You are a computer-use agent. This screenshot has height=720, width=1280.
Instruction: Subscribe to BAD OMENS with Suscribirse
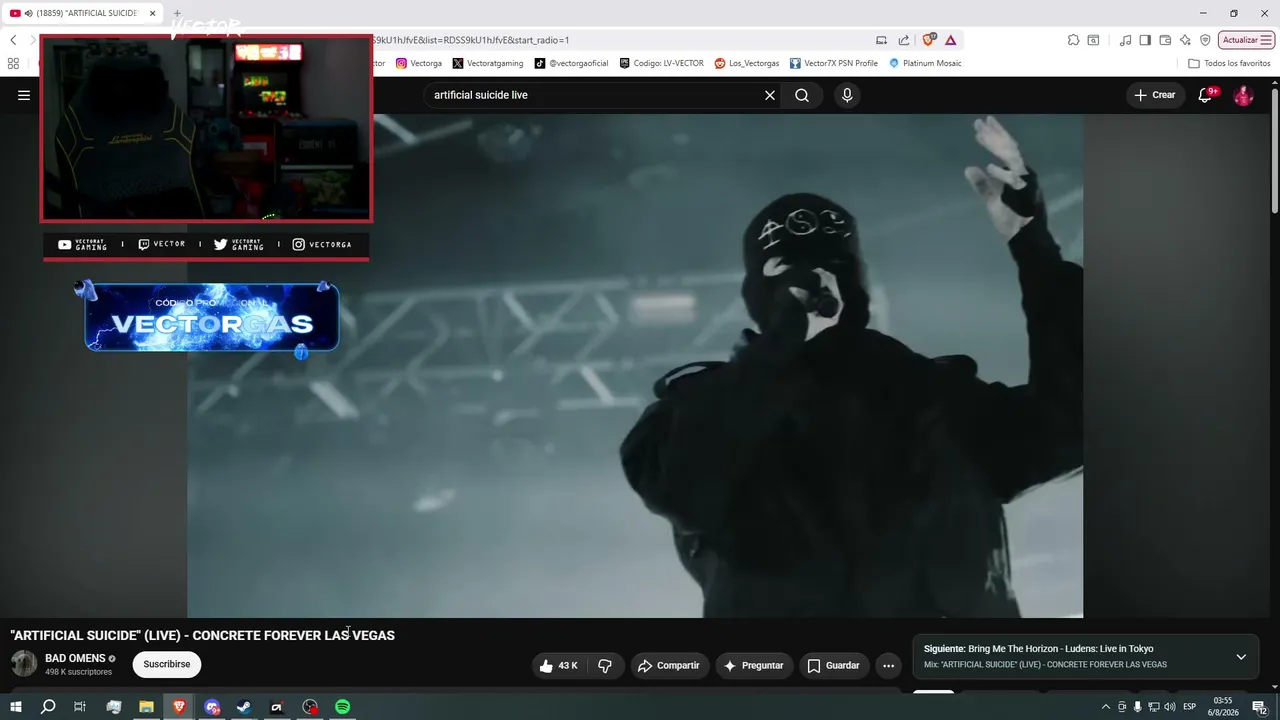pos(167,664)
